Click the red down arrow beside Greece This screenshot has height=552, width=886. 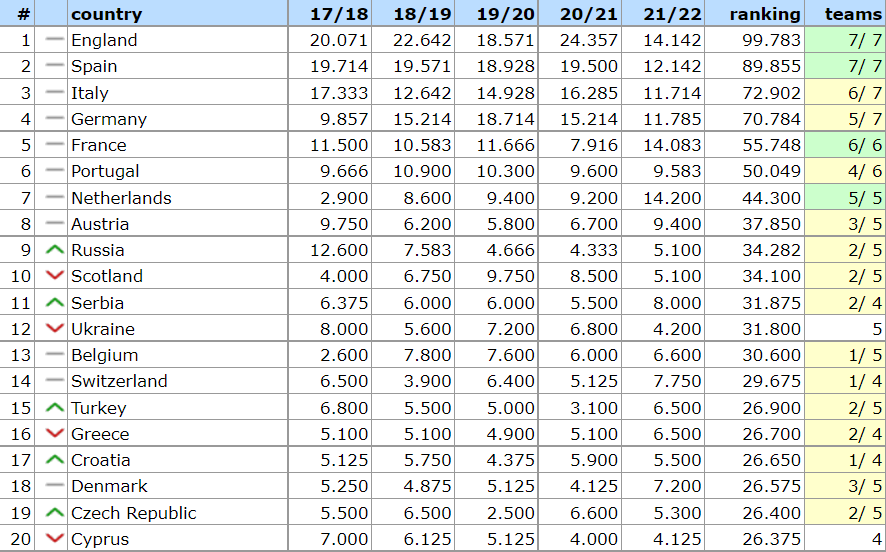[x=54, y=434]
